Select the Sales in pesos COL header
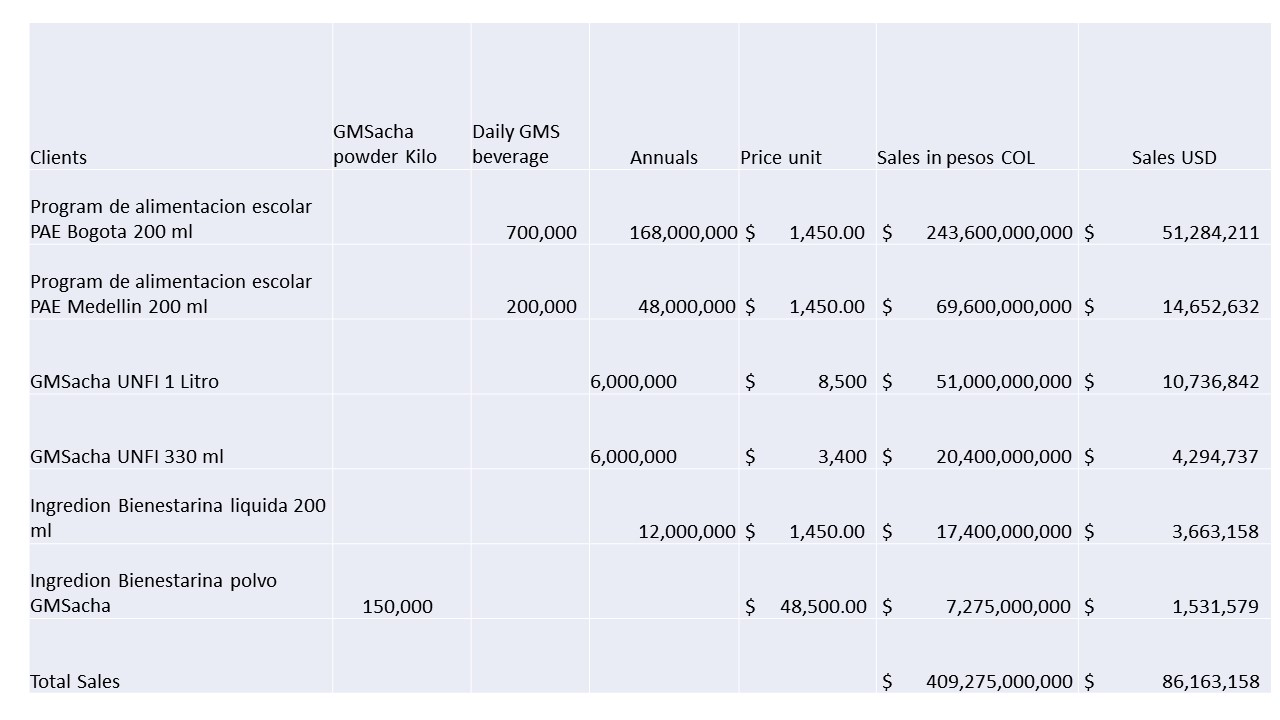This screenshot has width=1280, height=720. [x=955, y=157]
